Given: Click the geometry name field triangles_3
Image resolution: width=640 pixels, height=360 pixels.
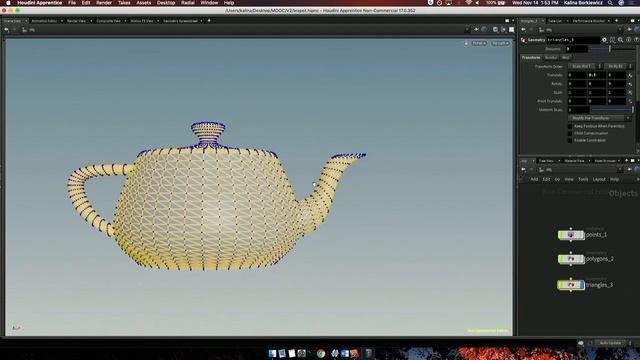Looking at the screenshot, I should coord(573,40).
